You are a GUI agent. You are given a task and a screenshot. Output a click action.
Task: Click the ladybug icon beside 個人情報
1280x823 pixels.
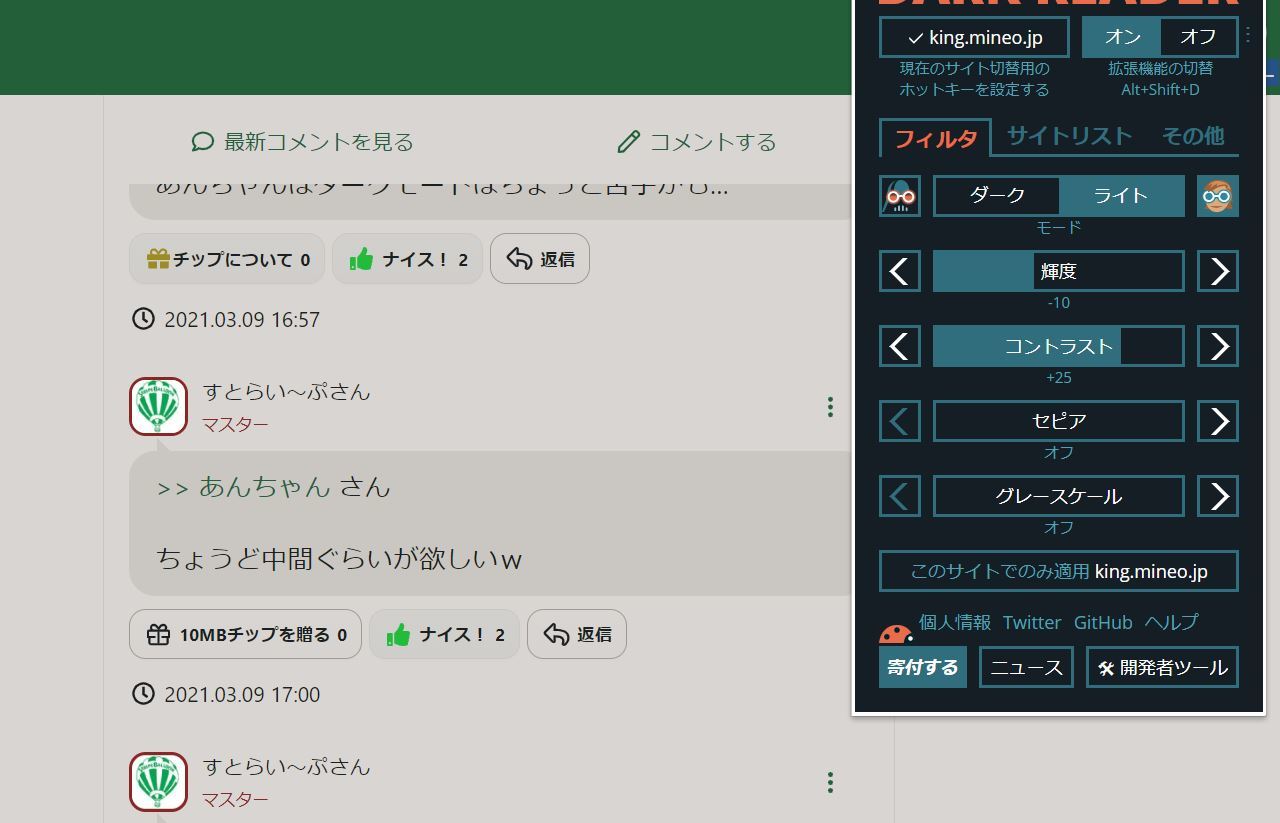(895, 633)
